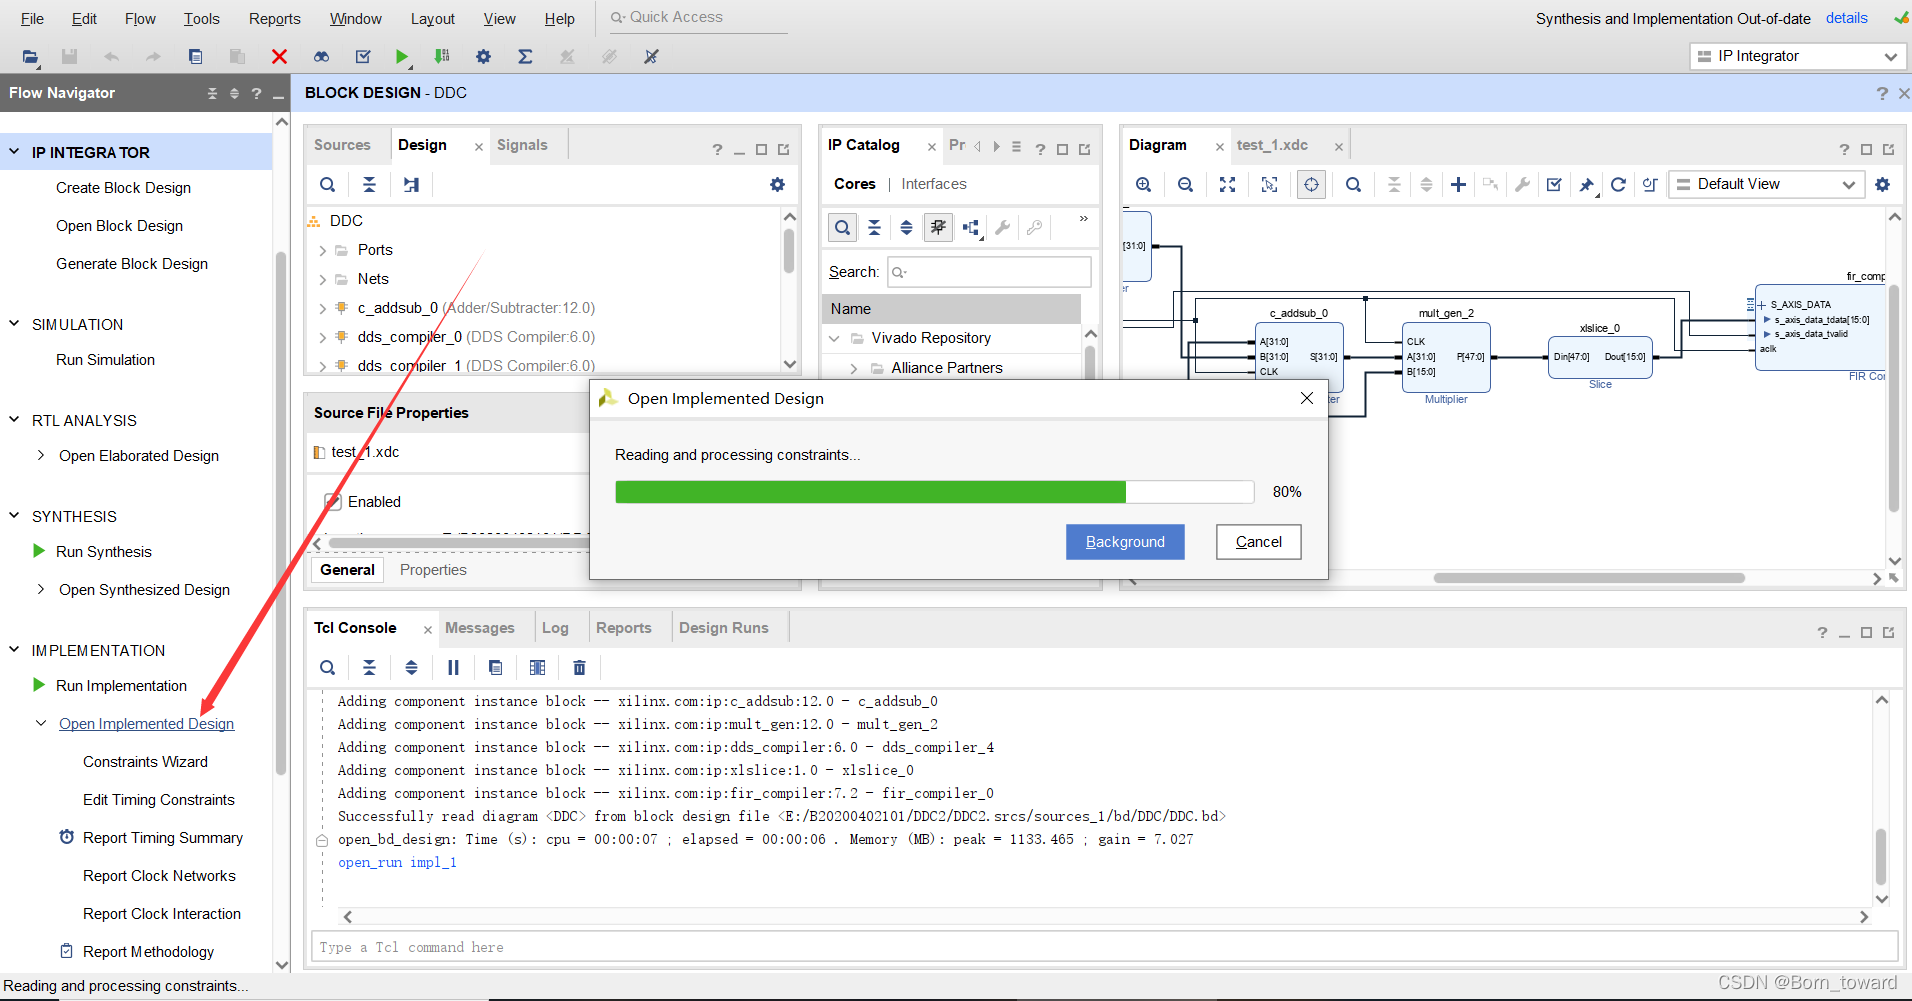This screenshot has height=1001, width=1912.
Task: Switch to Properties tab in Source File Properties
Action: 433,570
